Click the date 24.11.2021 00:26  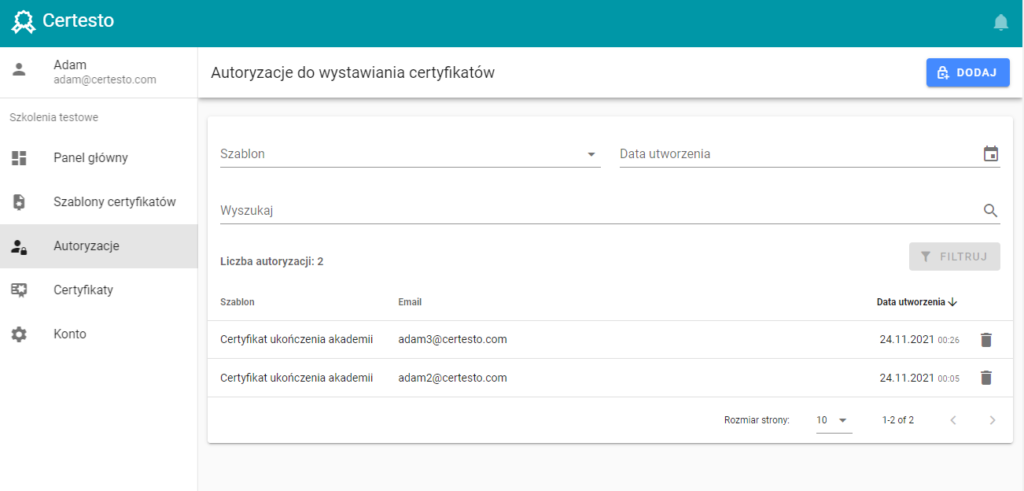tap(920, 340)
